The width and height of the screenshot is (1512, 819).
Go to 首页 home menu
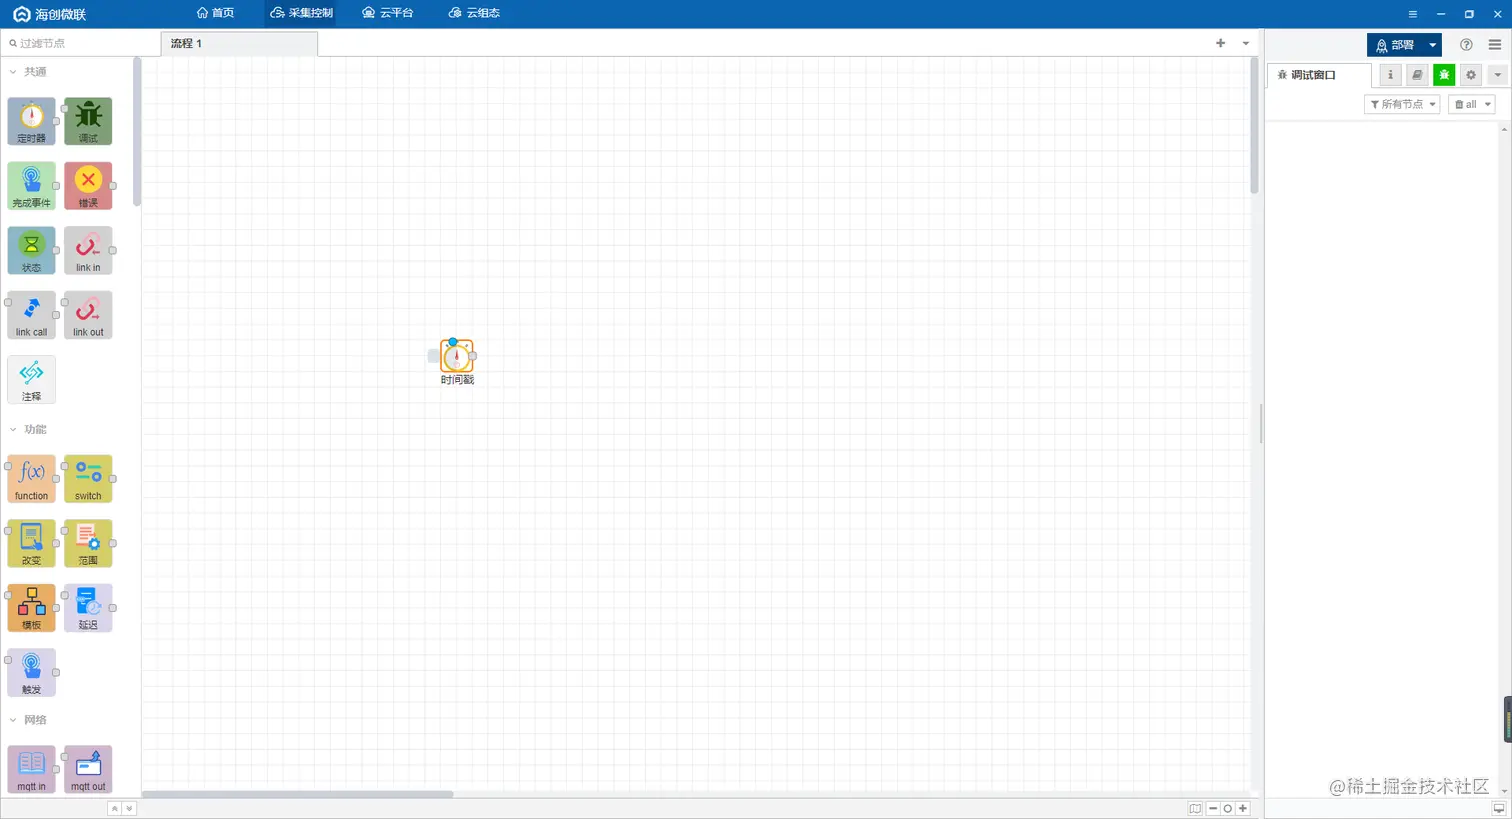pos(215,13)
